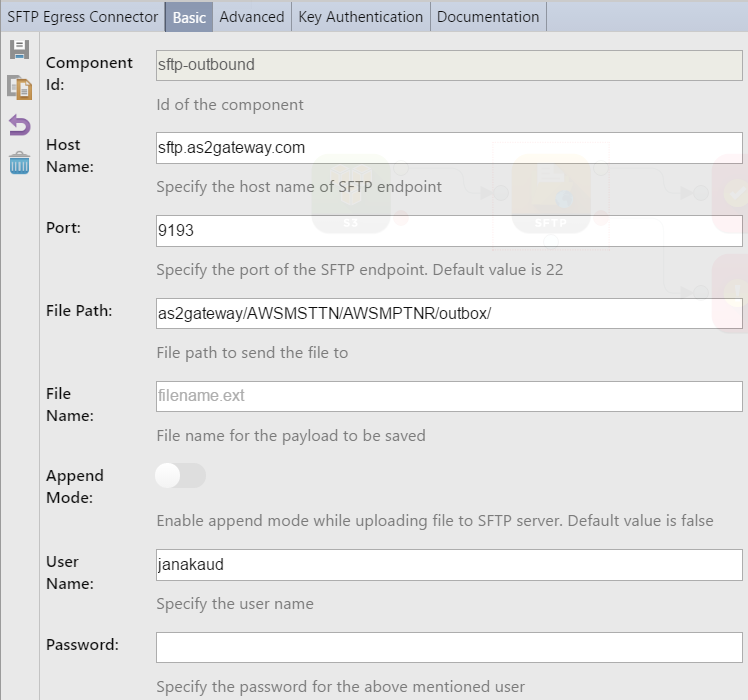Select the Basic tab
Image resolution: width=748 pixels, height=700 pixels.
pos(189,17)
